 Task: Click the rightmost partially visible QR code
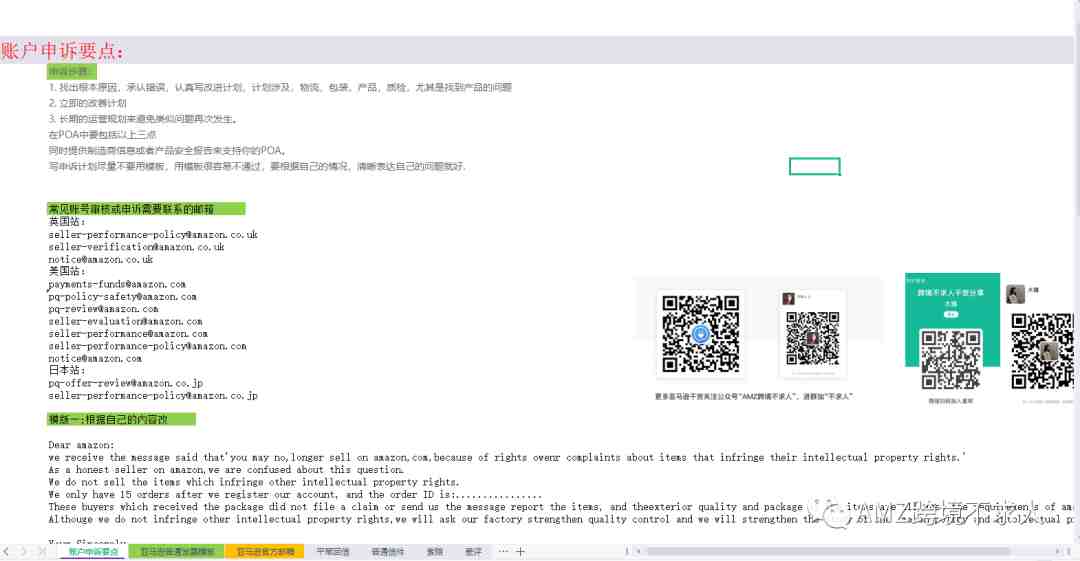1042,350
